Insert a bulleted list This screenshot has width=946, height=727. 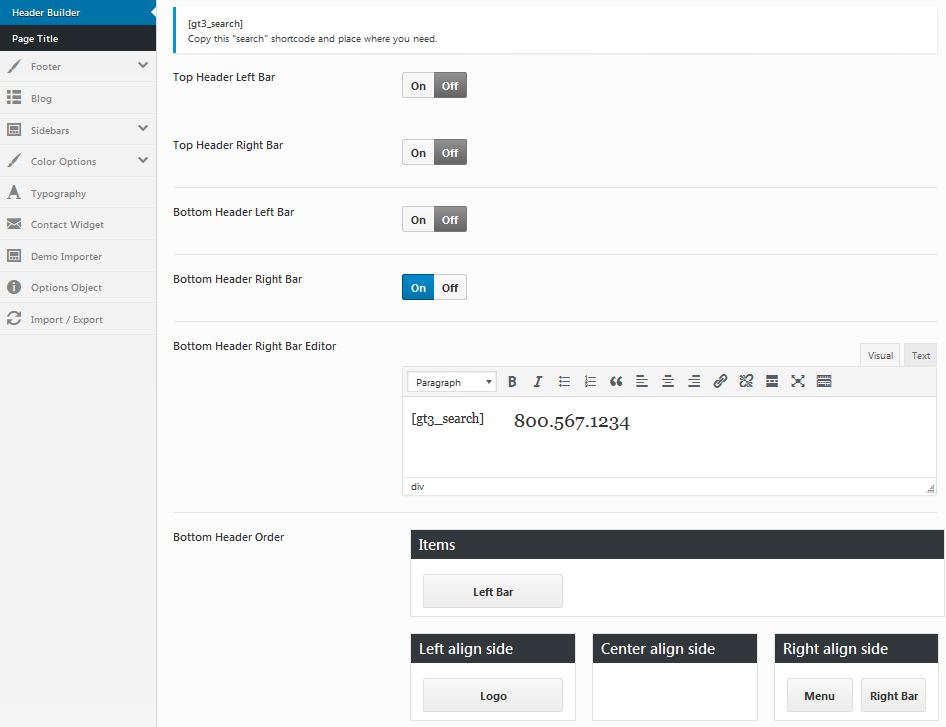[x=564, y=382]
